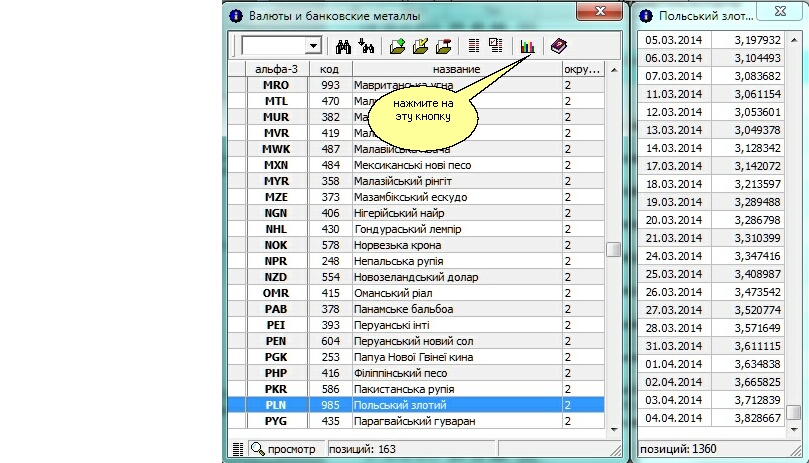
Task: Open the help book icon
Action: pyautogui.click(x=559, y=46)
